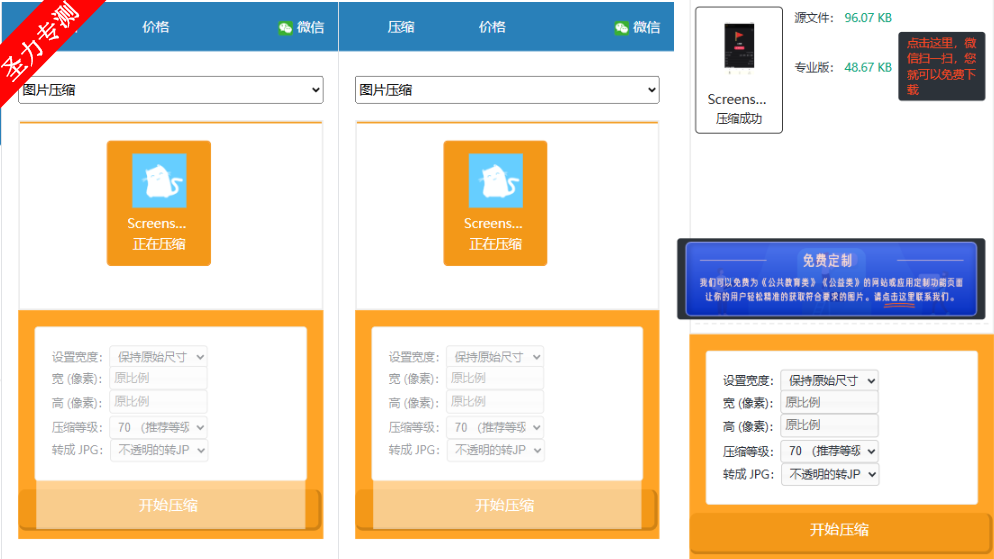Click the 正在压缩 status text in the middle panel
Screen dimensions: 994x559
[495, 244]
